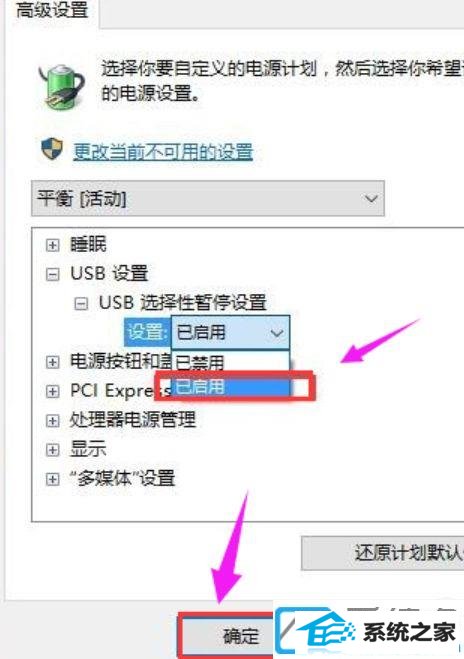Select the 处理器电源管理 tree item text

coord(133,420)
